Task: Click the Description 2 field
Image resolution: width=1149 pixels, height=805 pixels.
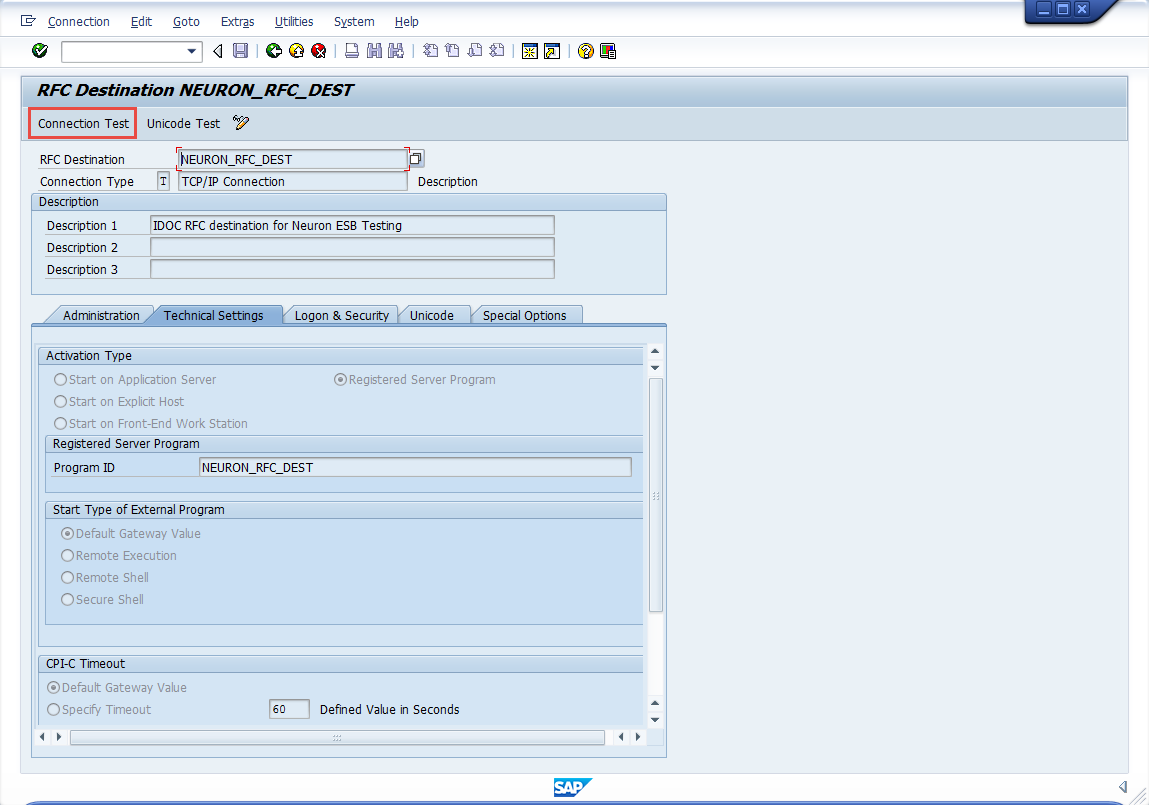Action: coord(352,247)
